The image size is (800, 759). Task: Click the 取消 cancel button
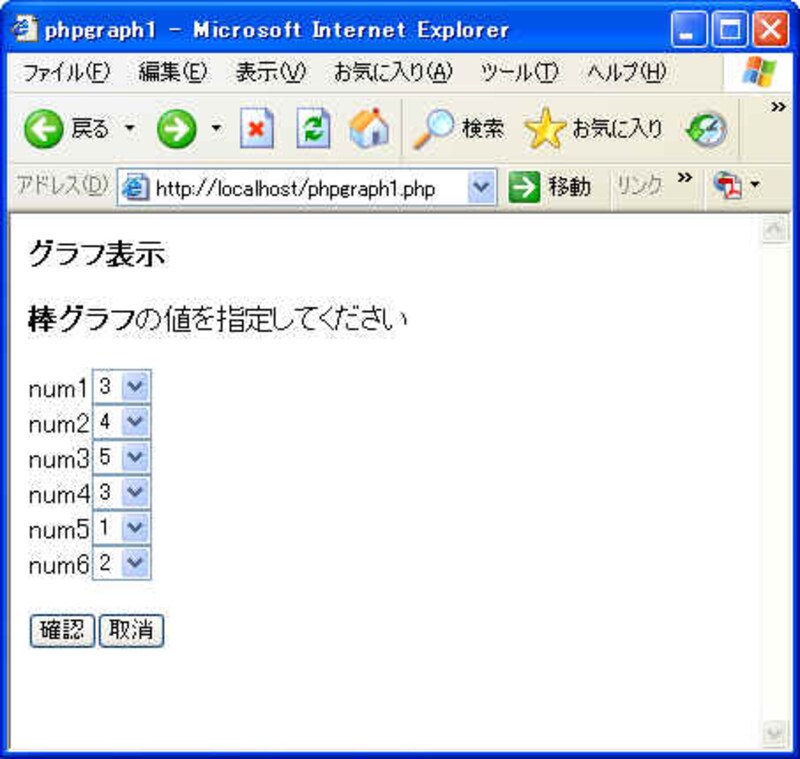(x=131, y=631)
